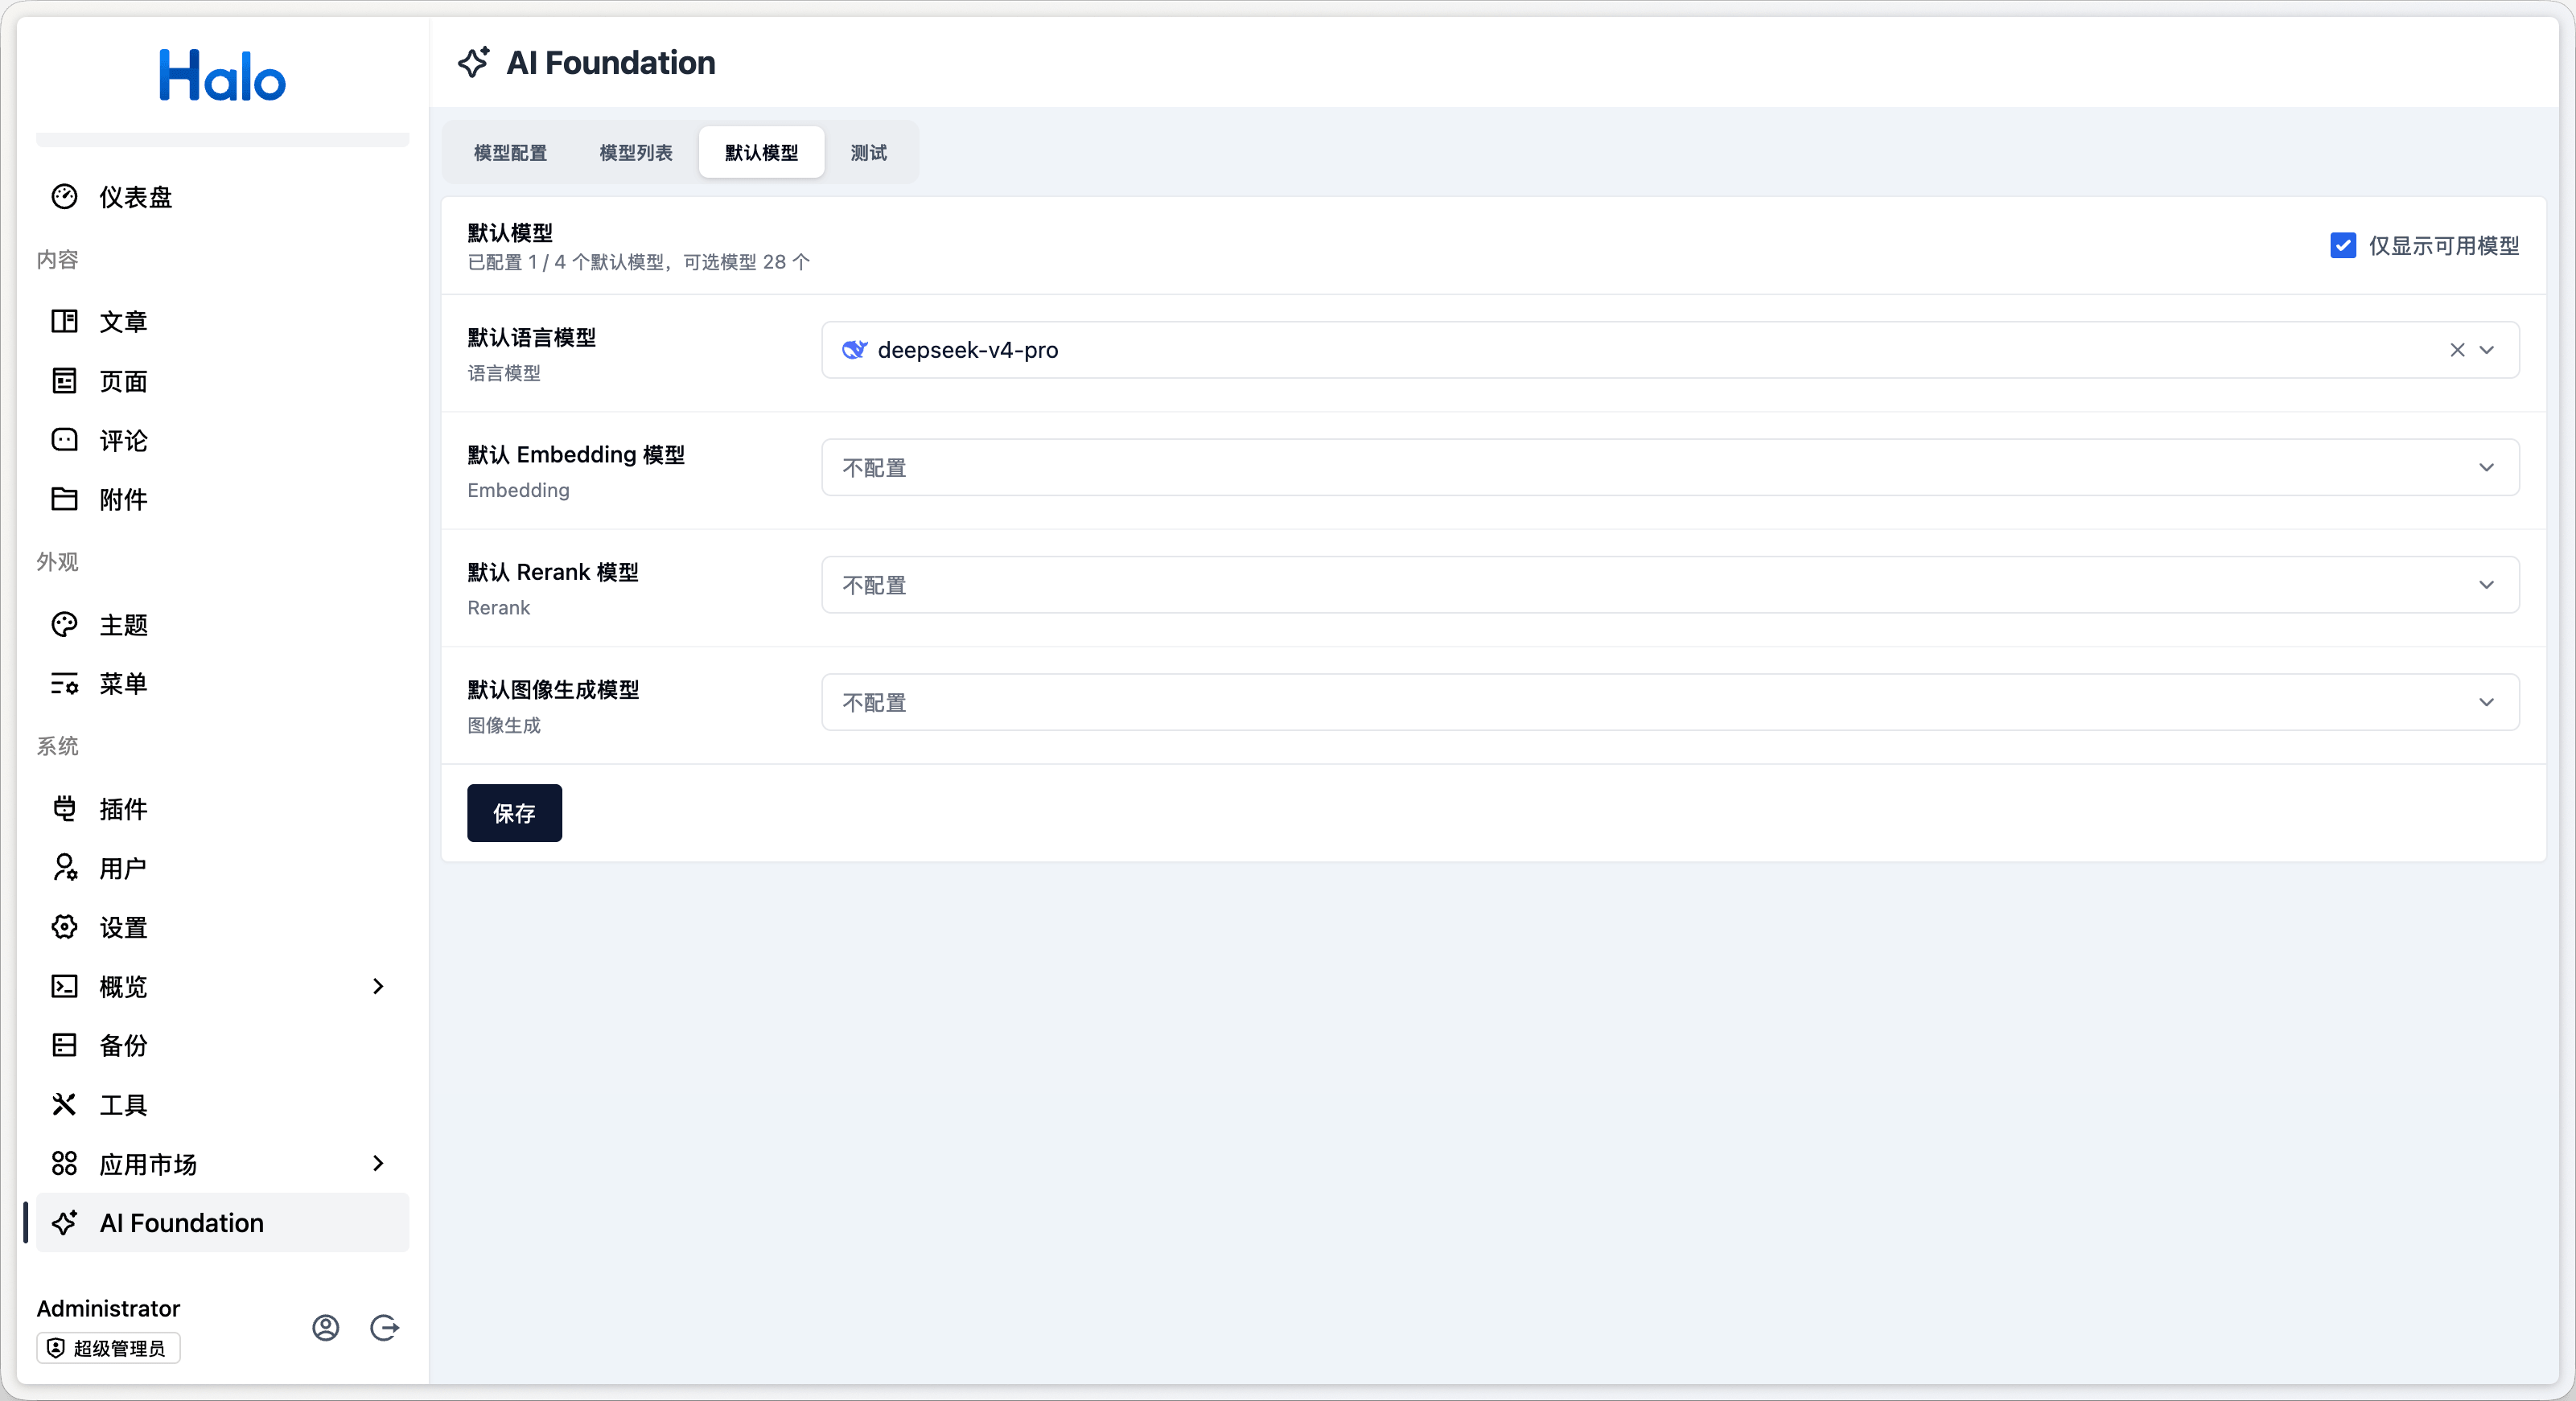Switch to the 模型列表 tab
Image resolution: width=2576 pixels, height=1401 pixels.
click(636, 152)
